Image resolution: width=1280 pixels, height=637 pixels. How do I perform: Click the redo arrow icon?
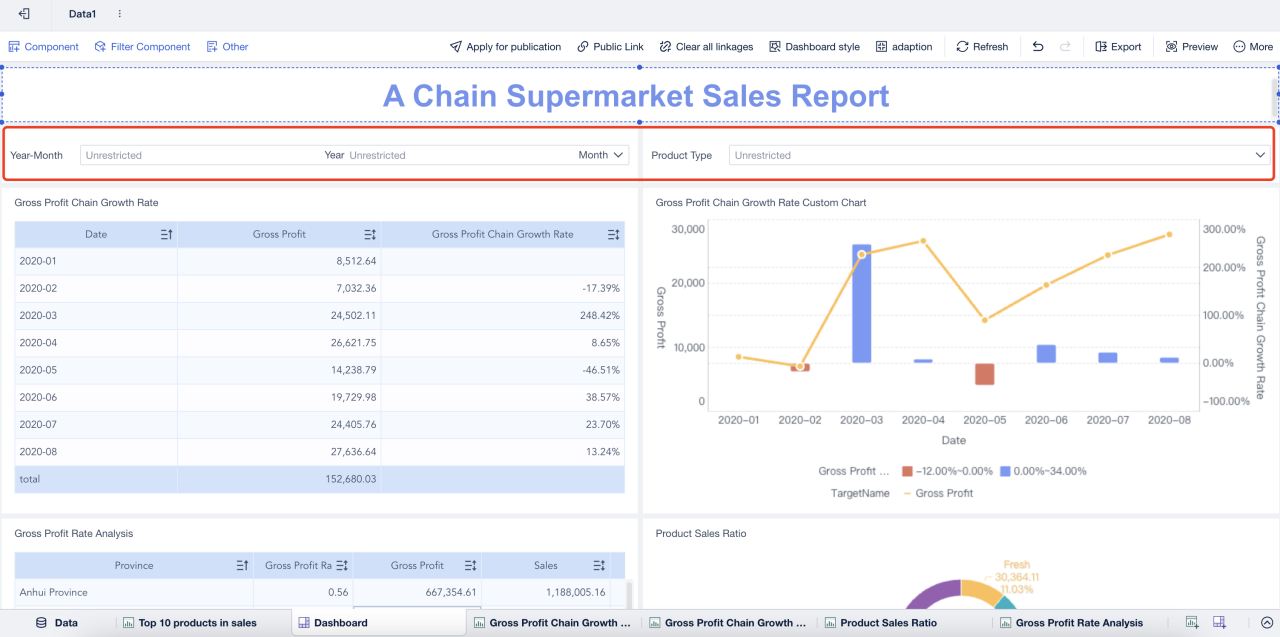tap(1065, 47)
